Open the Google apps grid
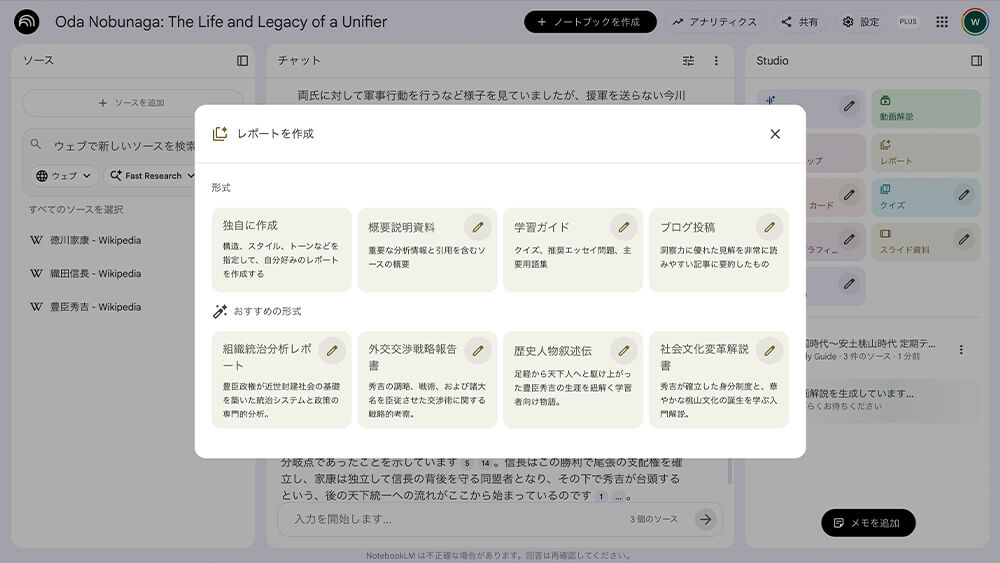The image size is (1000, 563). coord(942,22)
